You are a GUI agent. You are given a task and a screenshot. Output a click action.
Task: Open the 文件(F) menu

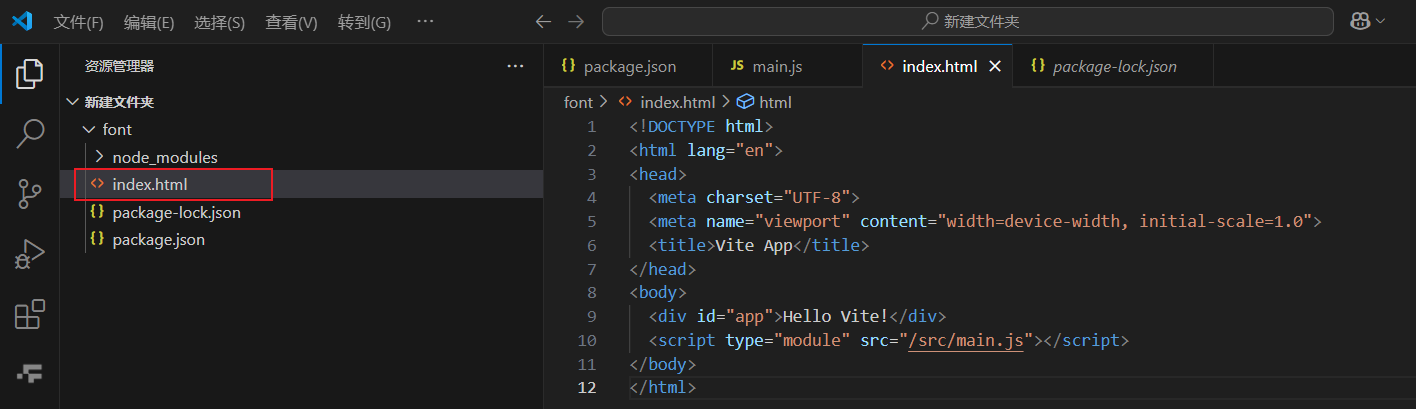78,22
